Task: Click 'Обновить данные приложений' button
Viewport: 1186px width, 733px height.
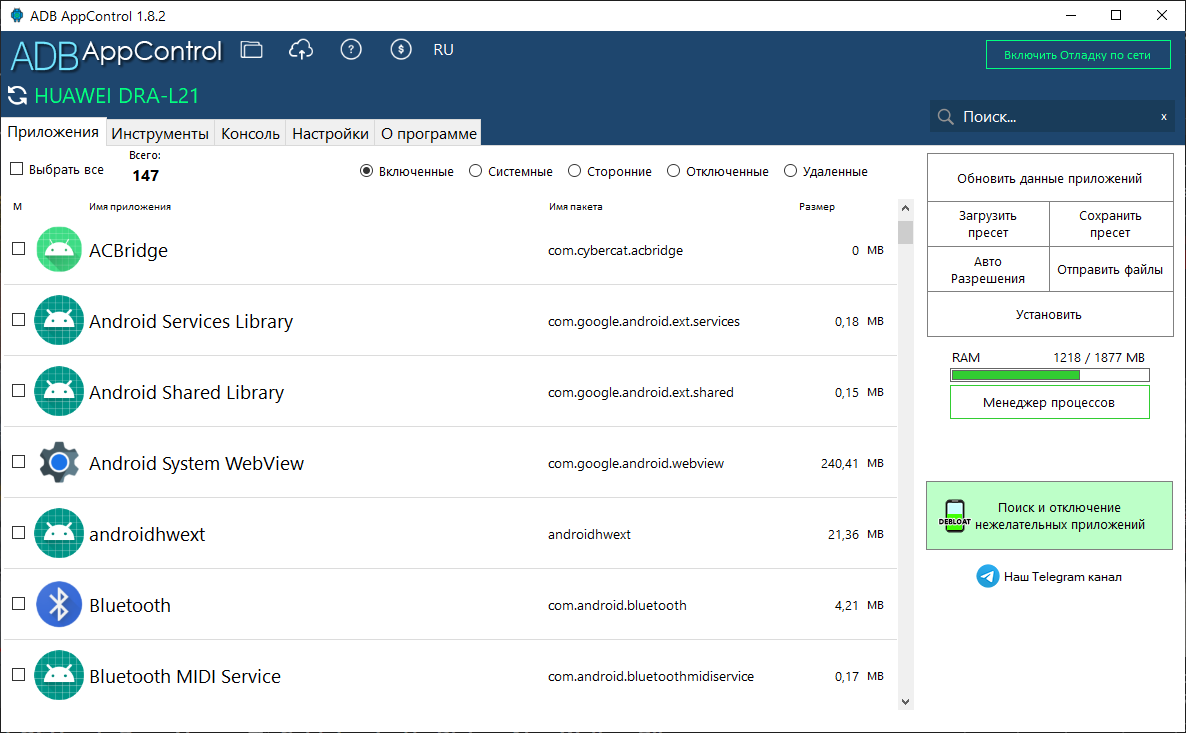Action: 1049,179
